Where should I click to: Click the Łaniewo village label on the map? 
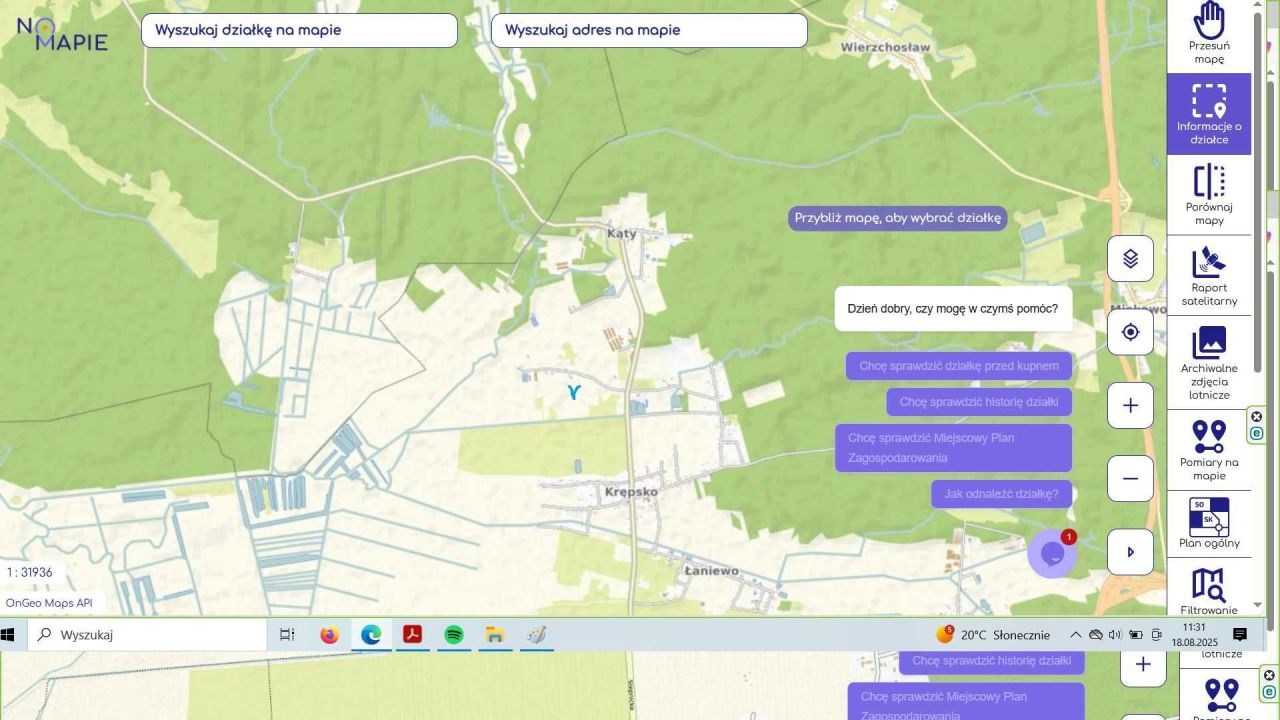[x=712, y=571]
